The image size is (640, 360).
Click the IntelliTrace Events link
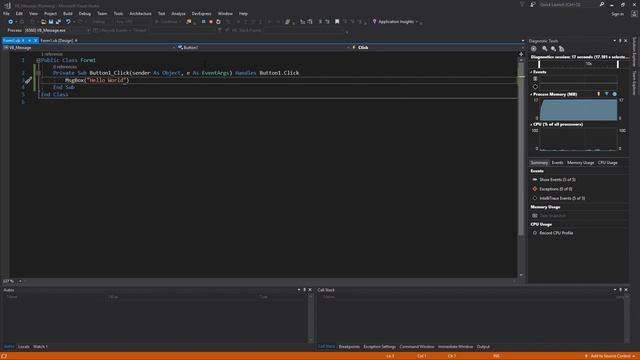pyautogui.click(x=562, y=198)
